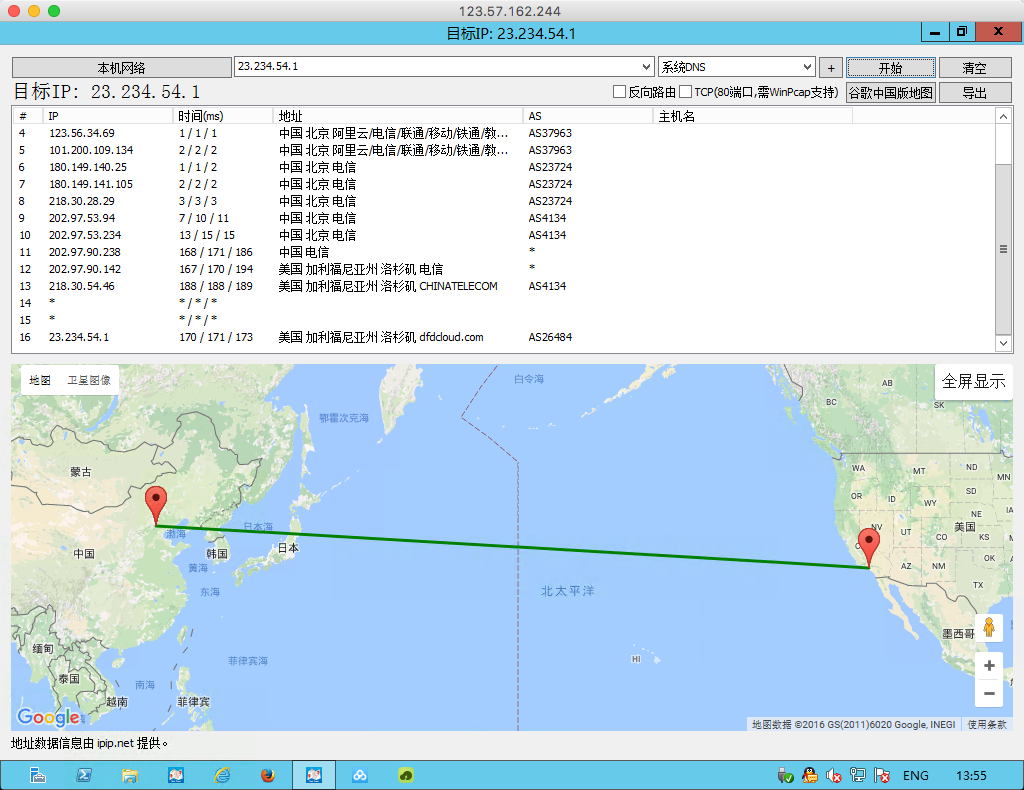Expand the target IP address dropdown
Viewport: 1024px width, 790px height.
[644, 67]
